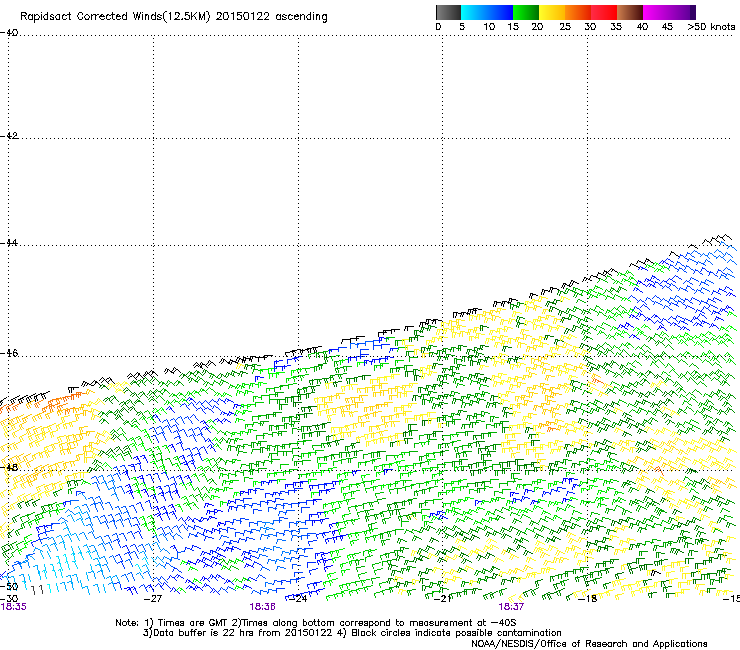Click the '-40' latitude axis label
This screenshot has height=650, width=740.
[x=9, y=33]
